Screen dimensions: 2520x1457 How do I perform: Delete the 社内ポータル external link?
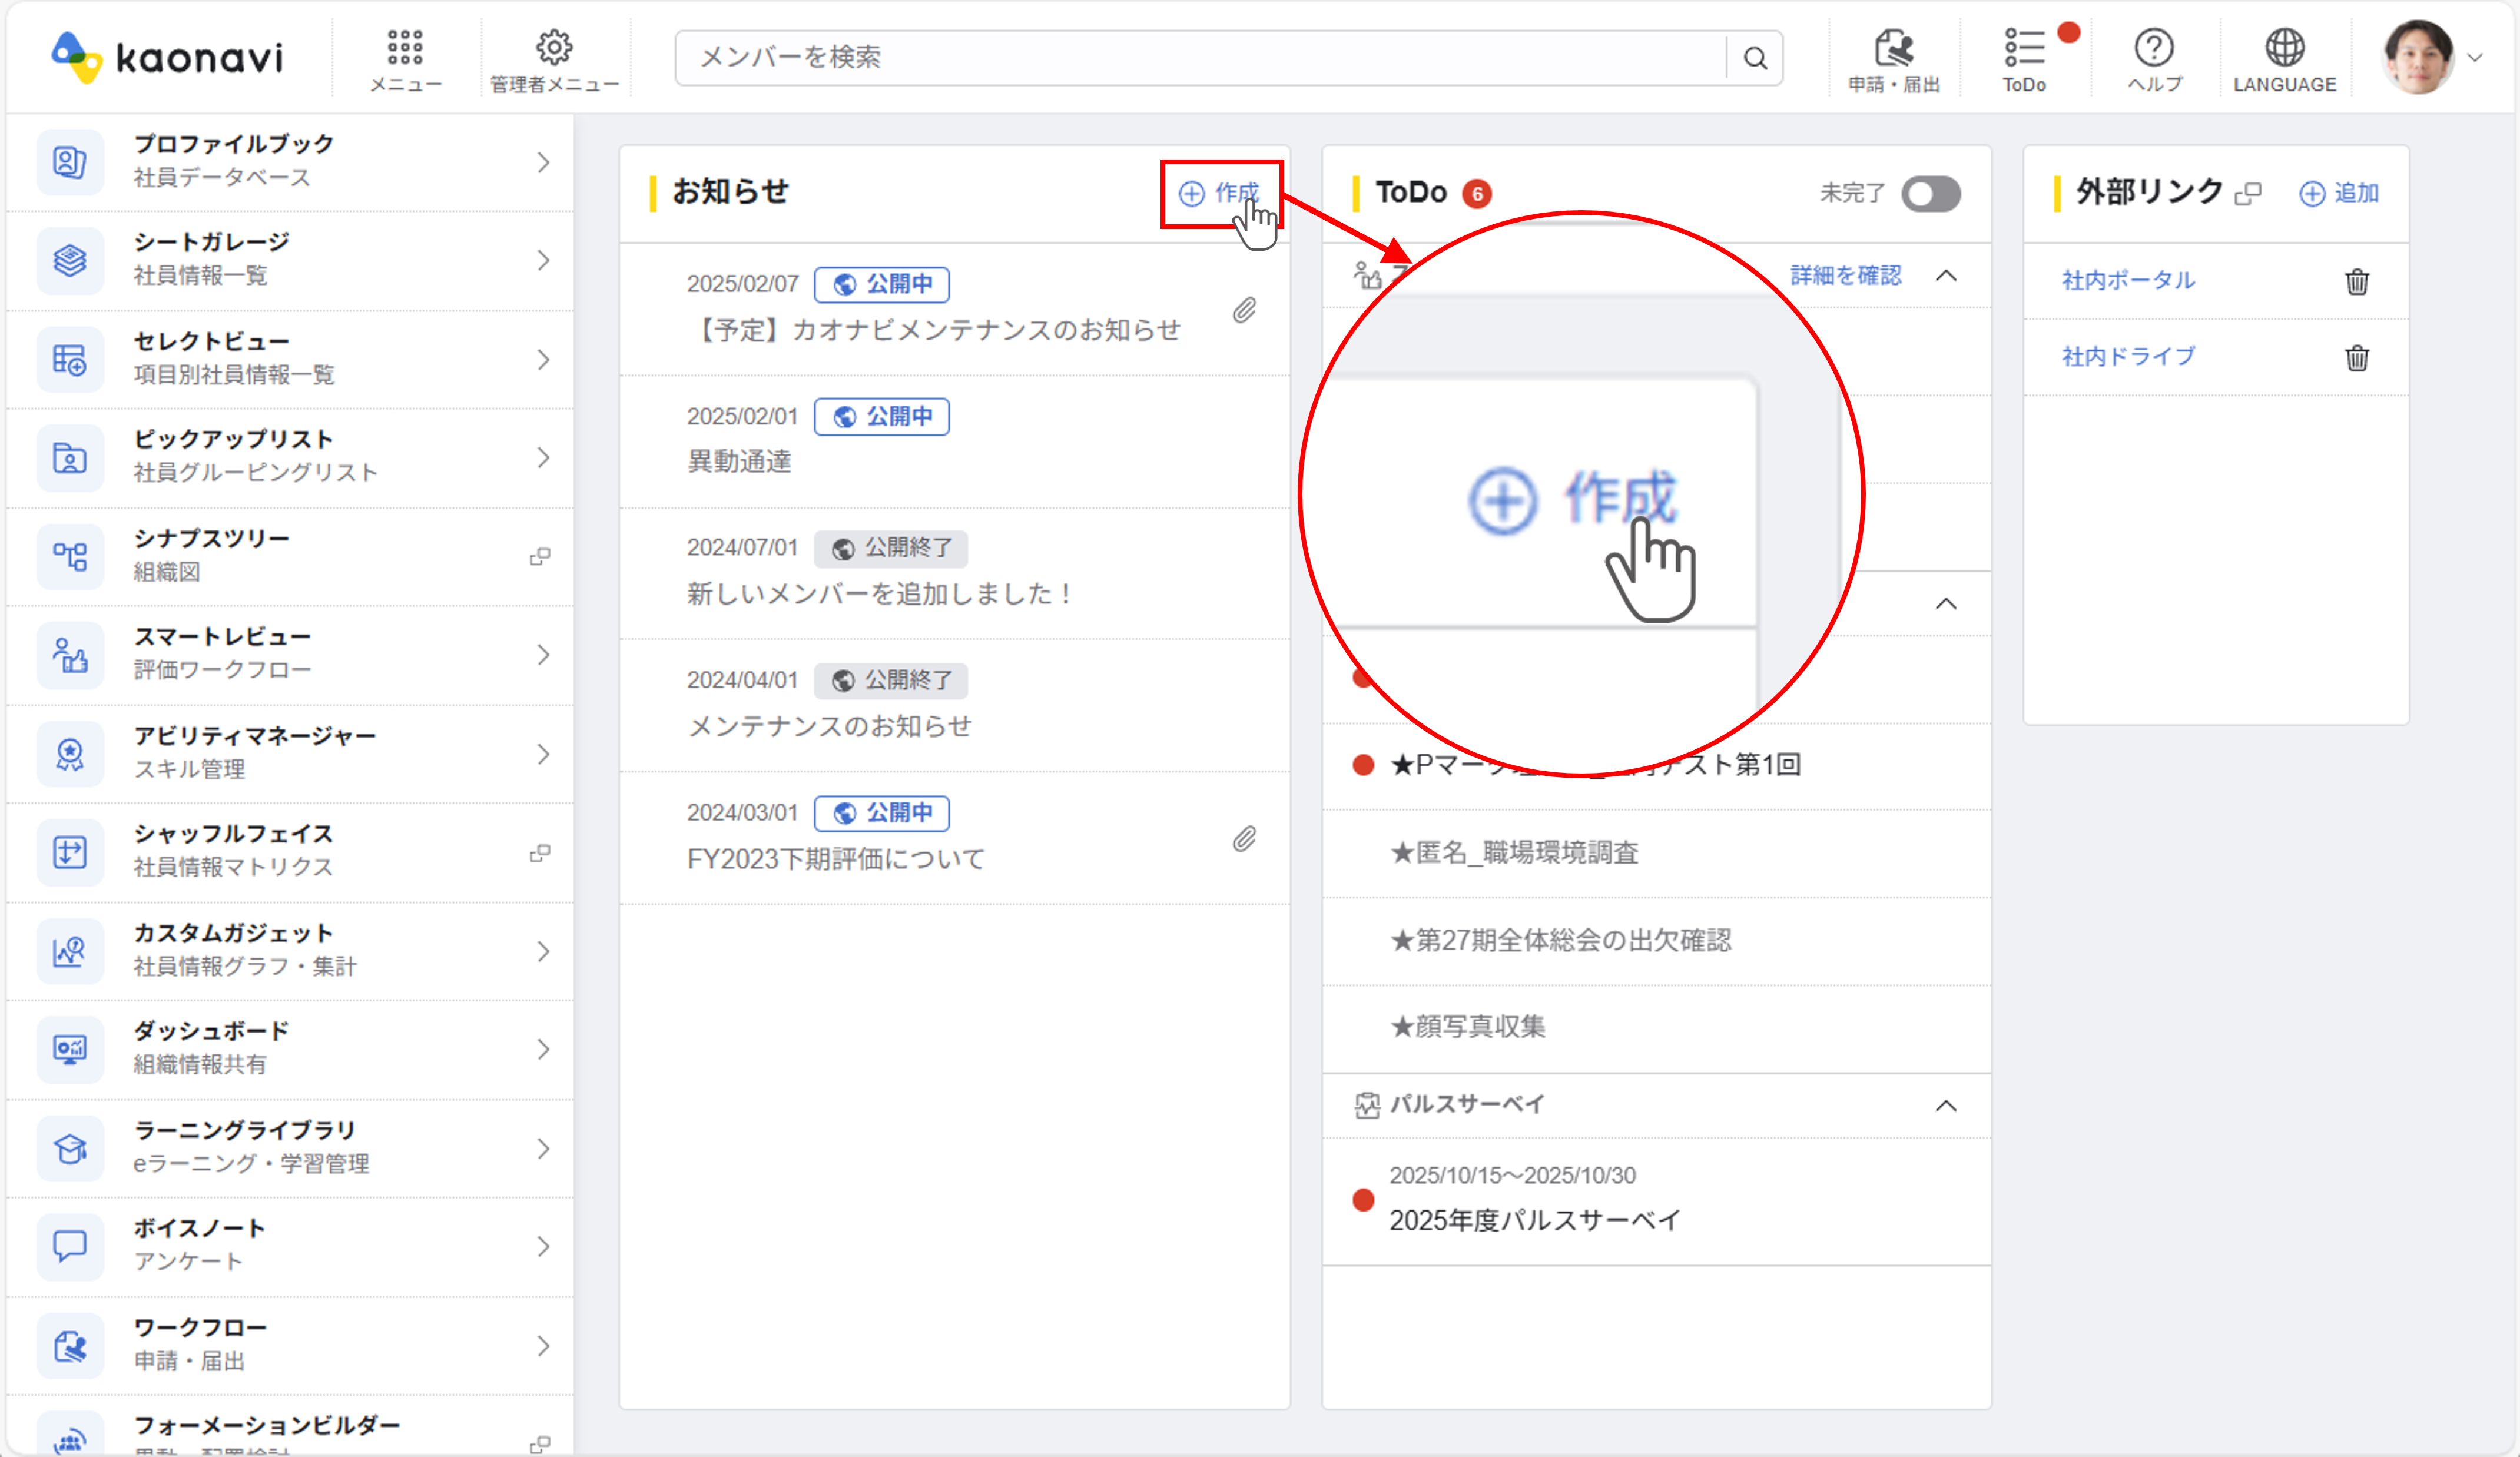2357,281
